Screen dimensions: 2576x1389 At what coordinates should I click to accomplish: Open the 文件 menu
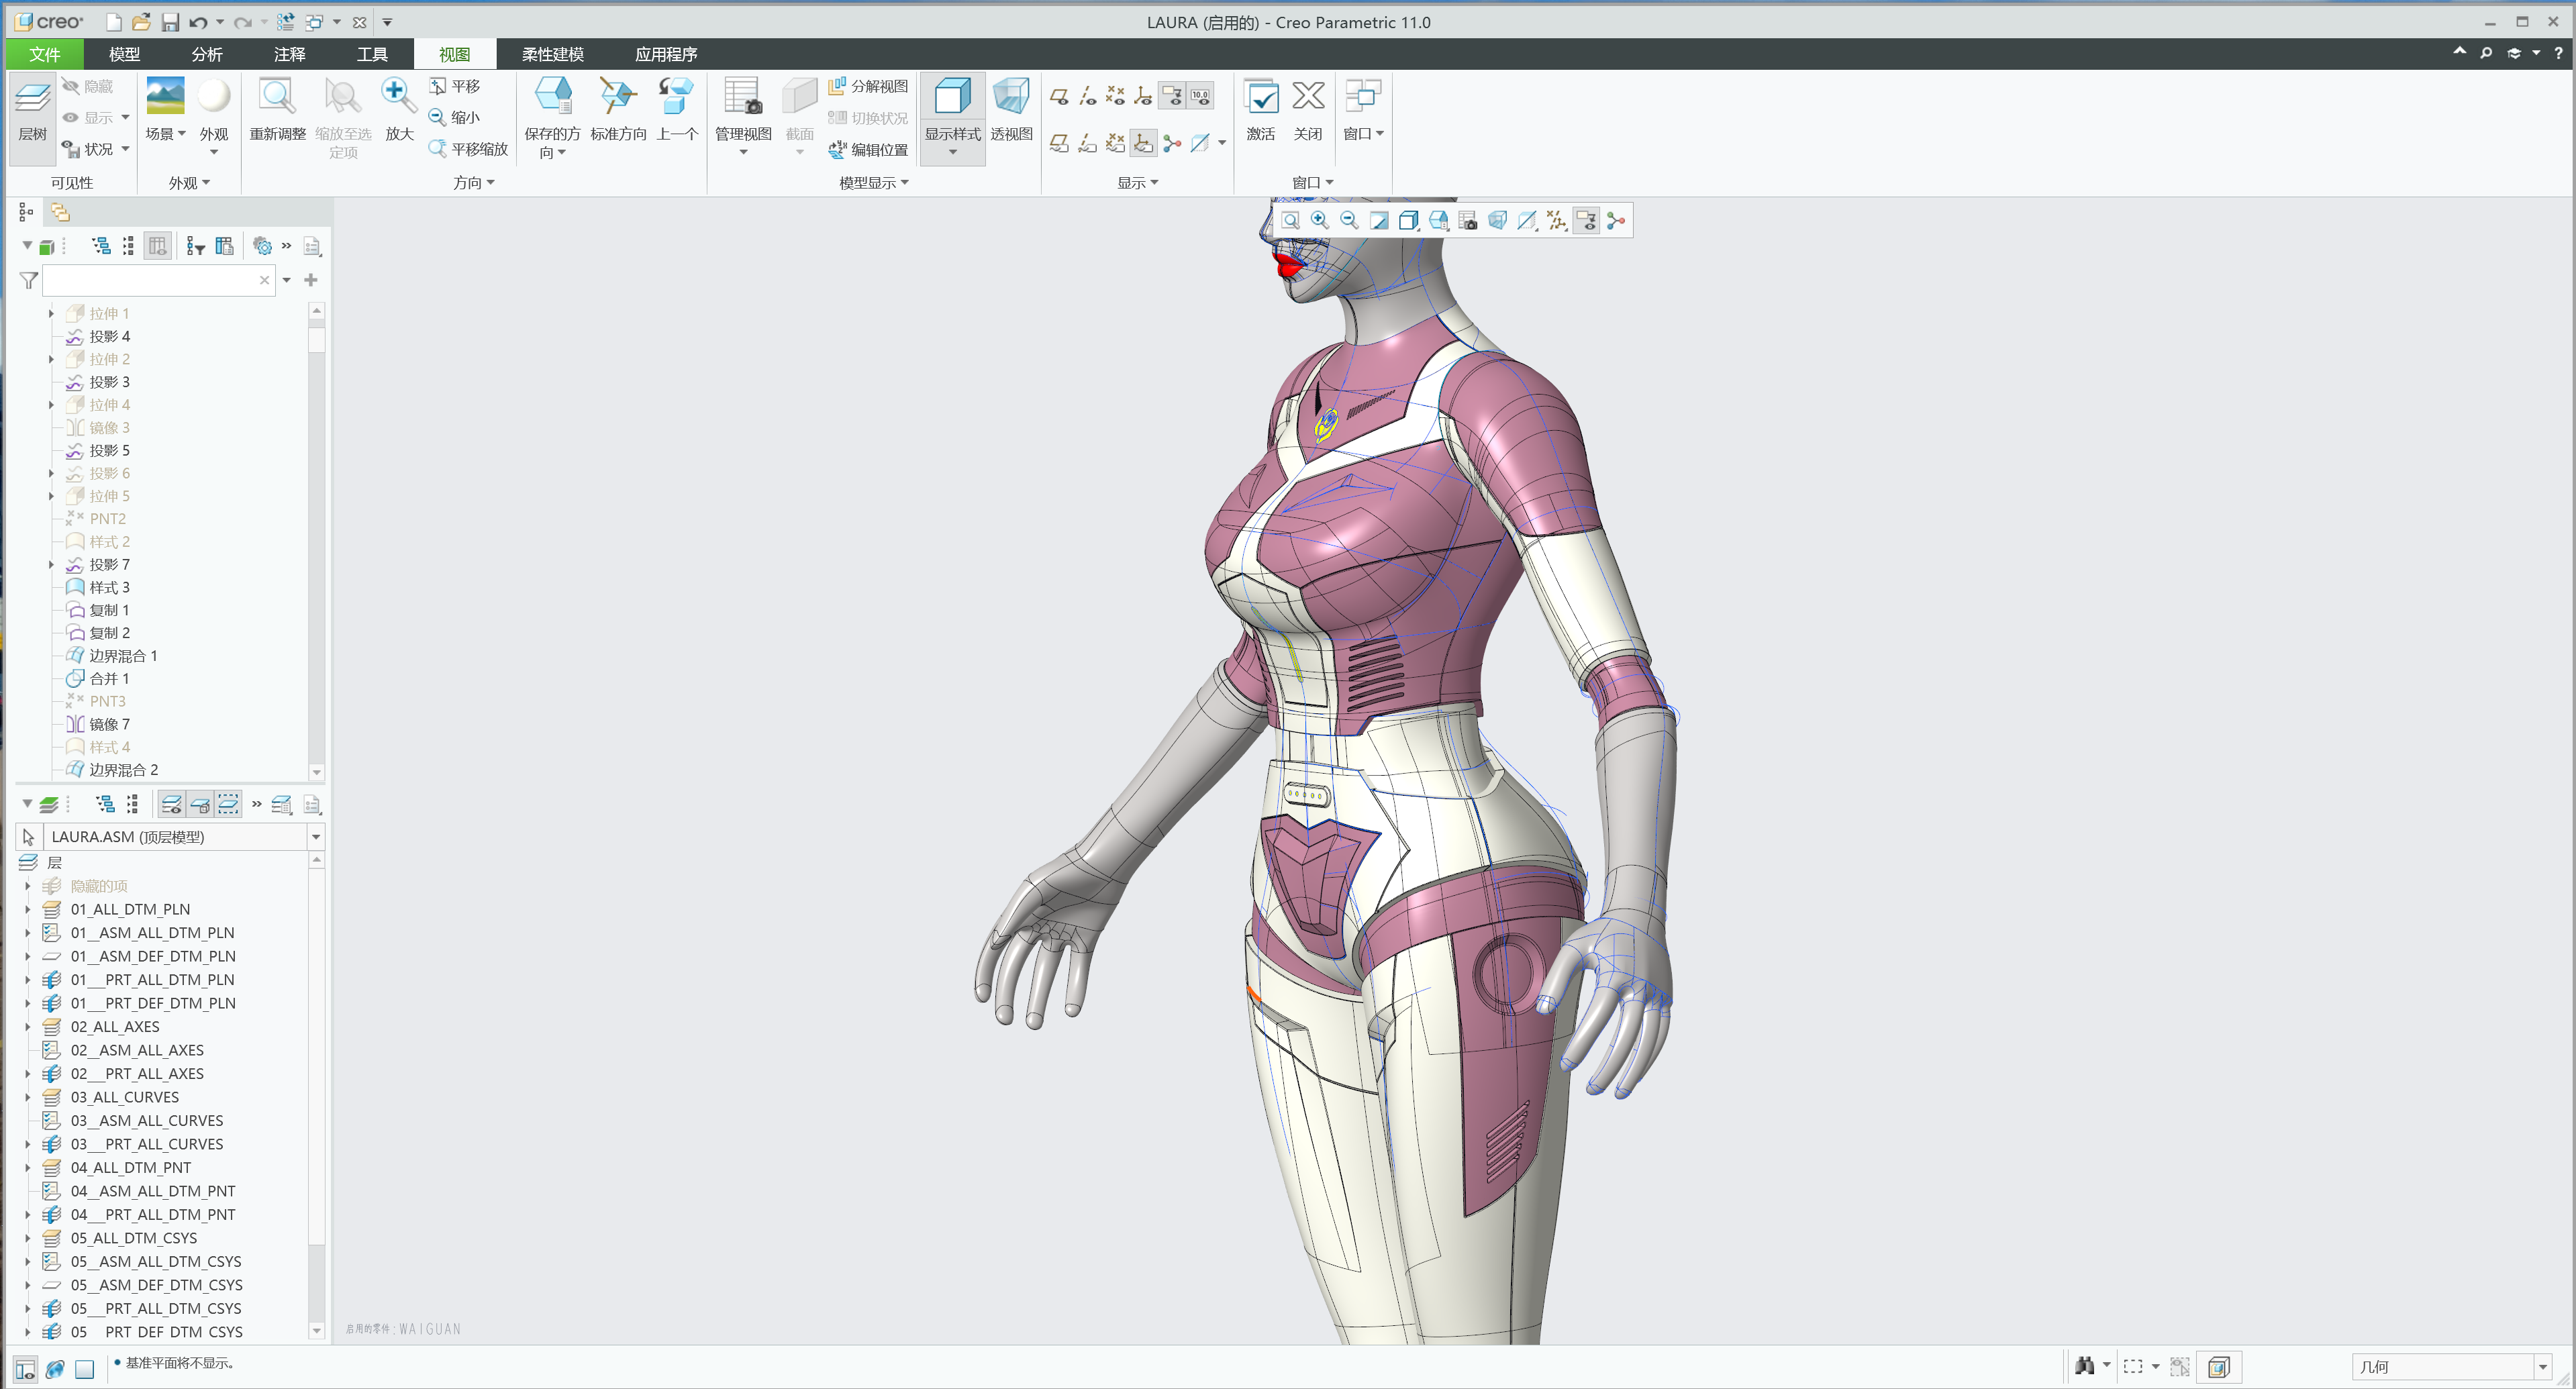tap(44, 54)
